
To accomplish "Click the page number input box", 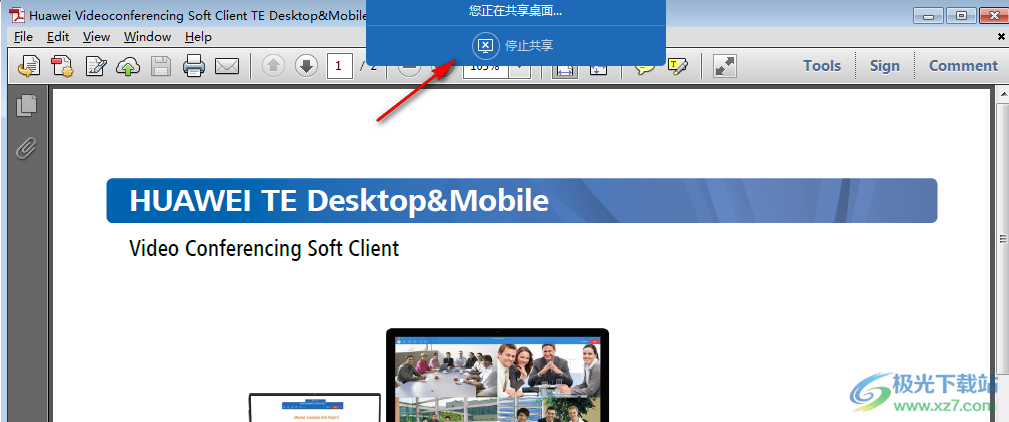I will tap(339, 66).
